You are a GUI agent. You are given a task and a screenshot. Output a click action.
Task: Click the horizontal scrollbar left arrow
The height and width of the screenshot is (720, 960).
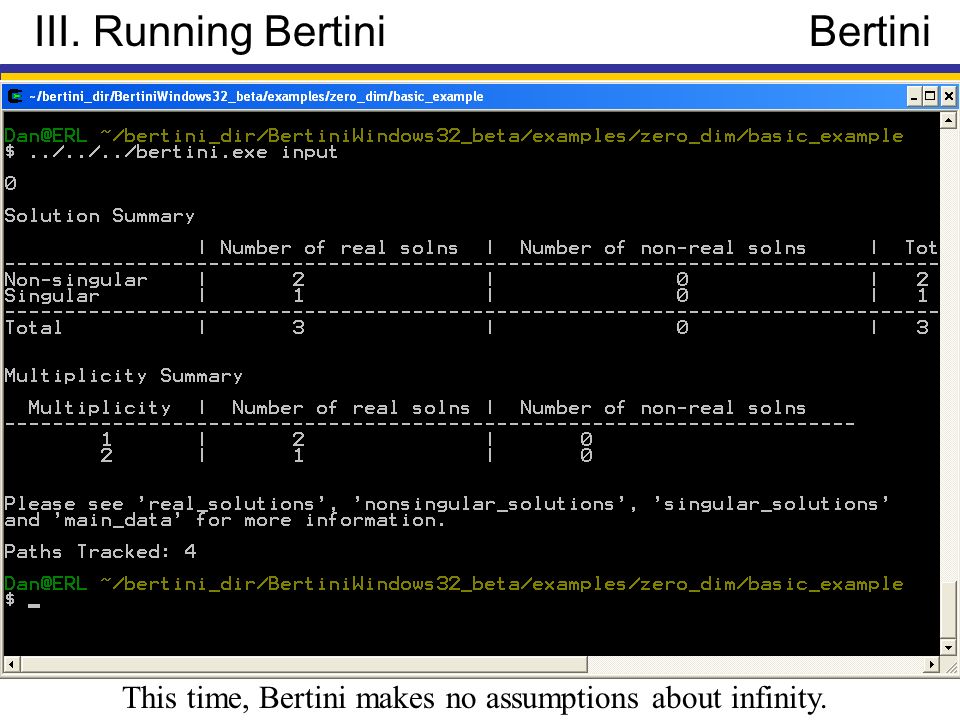coord(11,664)
